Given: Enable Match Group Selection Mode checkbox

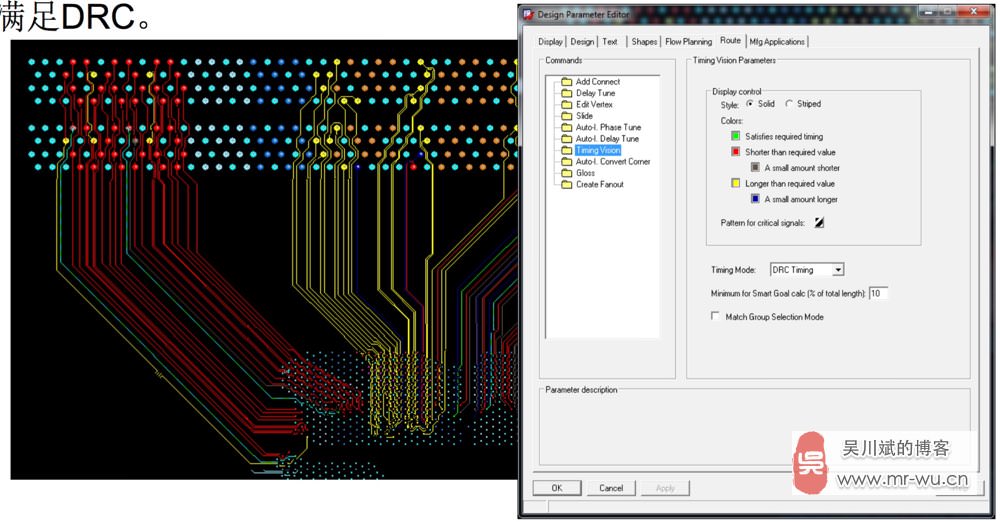Looking at the screenshot, I should click(715, 317).
